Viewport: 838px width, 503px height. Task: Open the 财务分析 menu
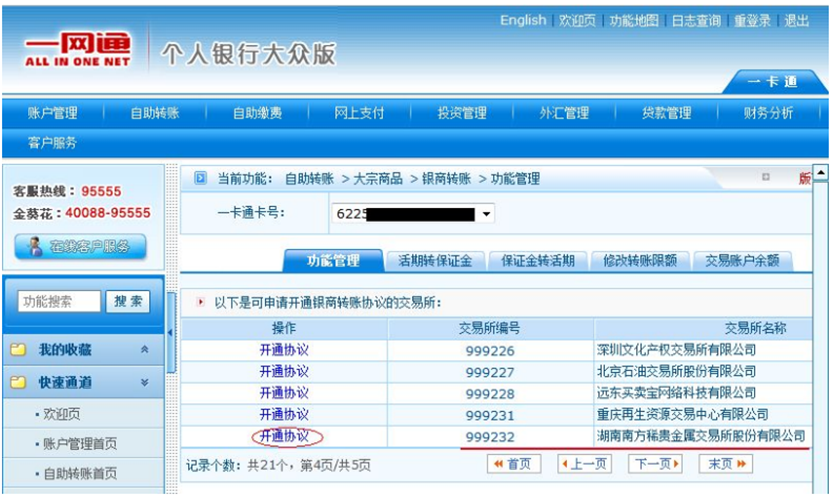(x=768, y=113)
